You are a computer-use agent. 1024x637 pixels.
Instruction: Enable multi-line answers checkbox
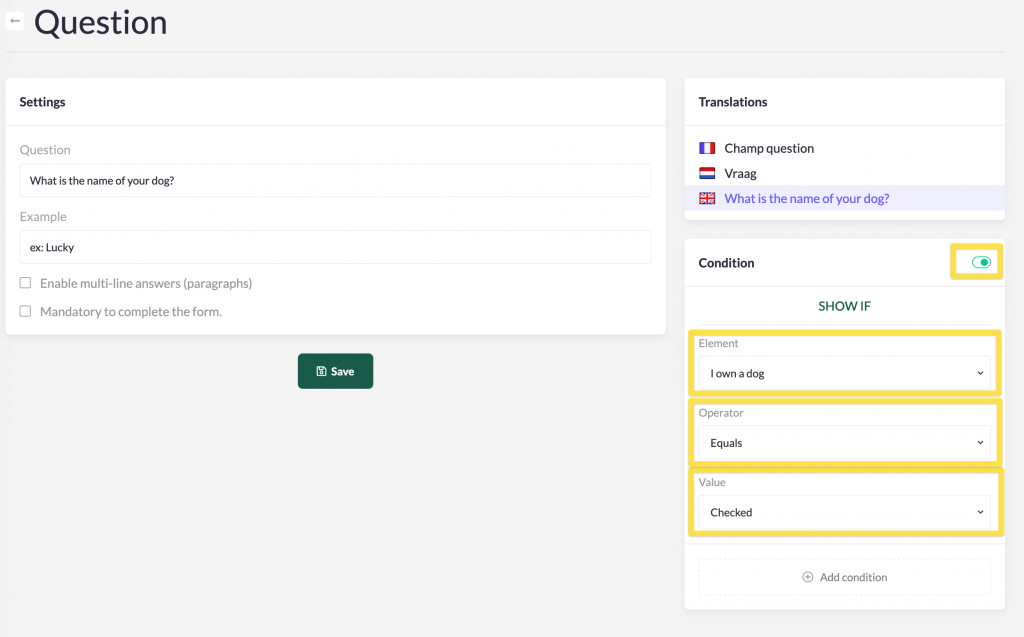tap(26, 283)
